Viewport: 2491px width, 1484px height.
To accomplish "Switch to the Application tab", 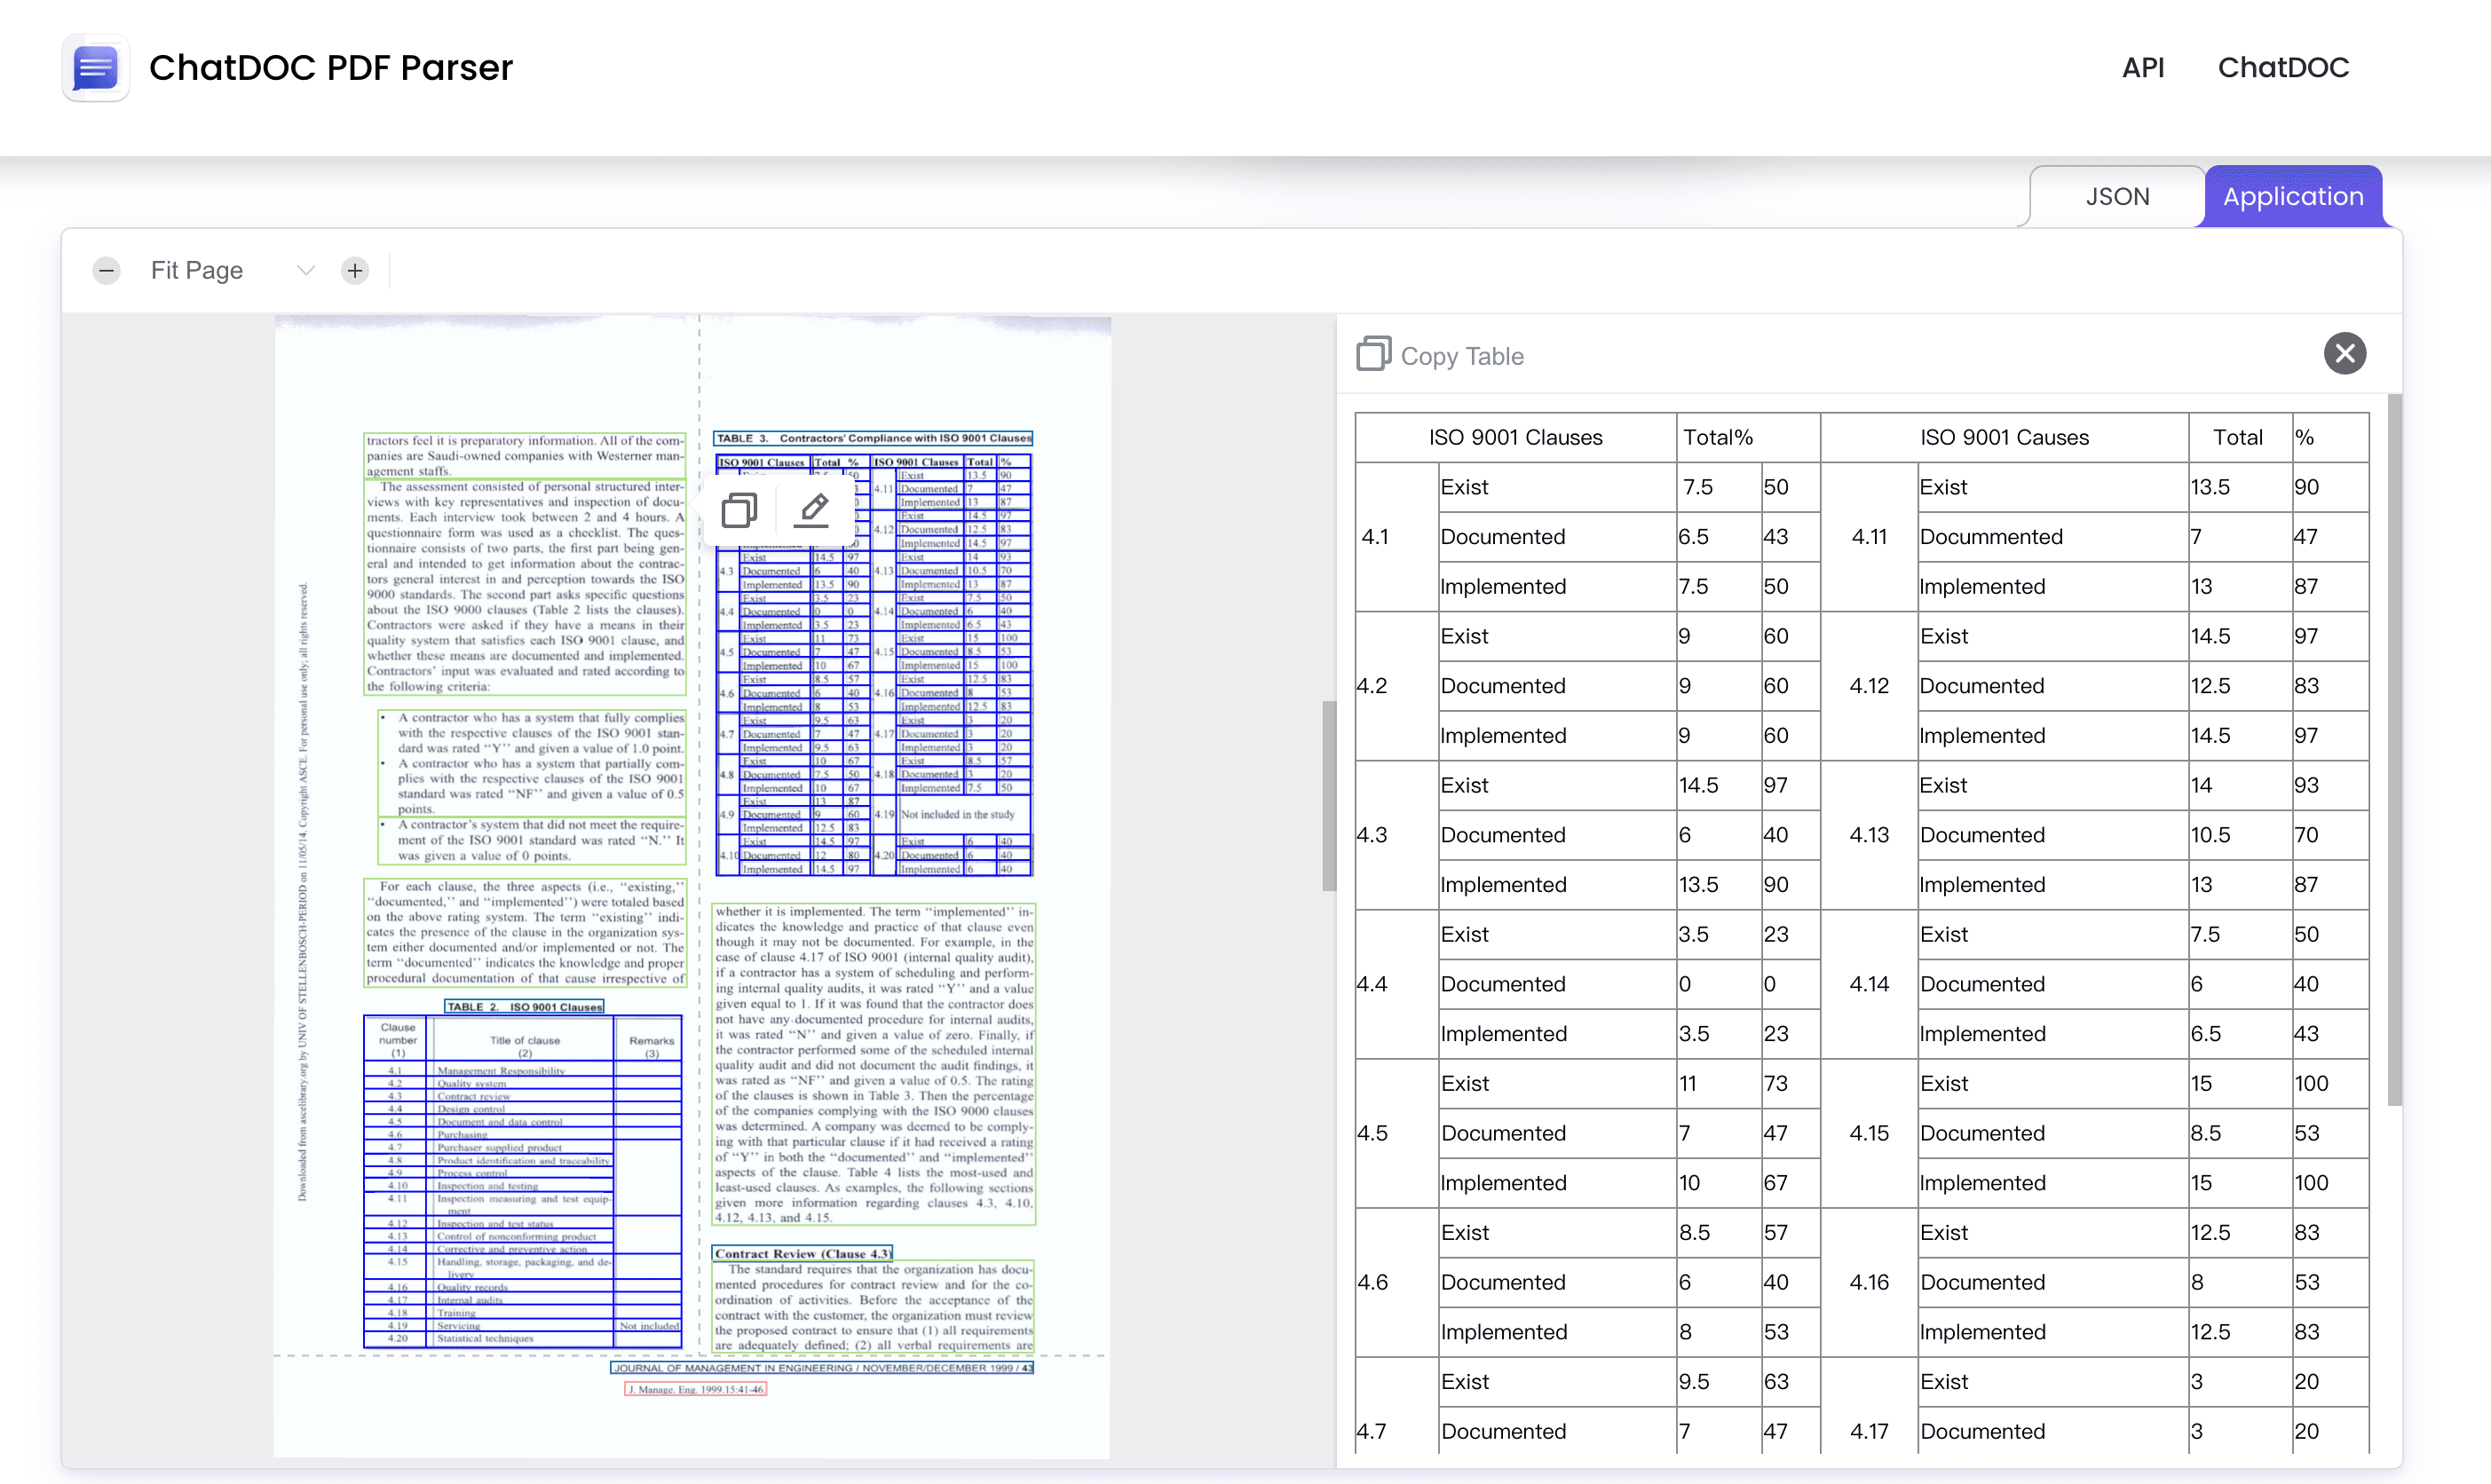I will (x=2292, y=197).
